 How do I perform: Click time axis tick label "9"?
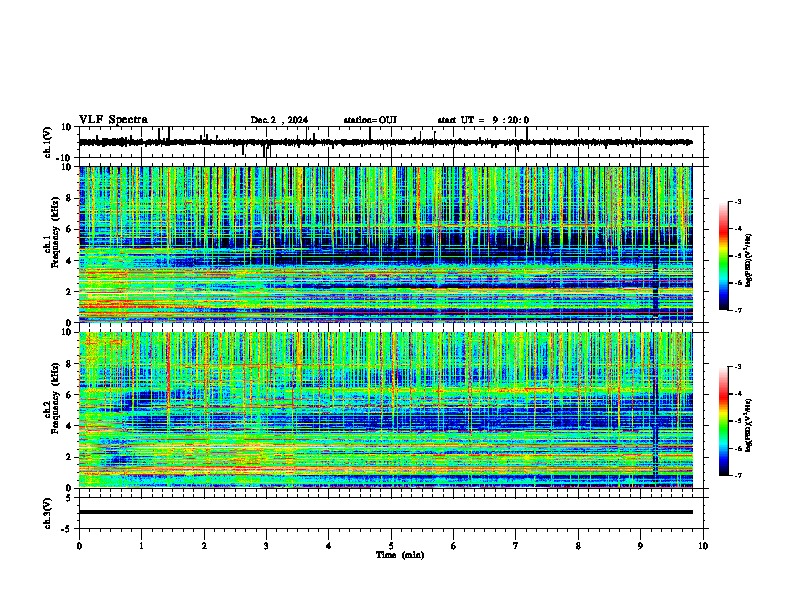click(x=640, y=546)
